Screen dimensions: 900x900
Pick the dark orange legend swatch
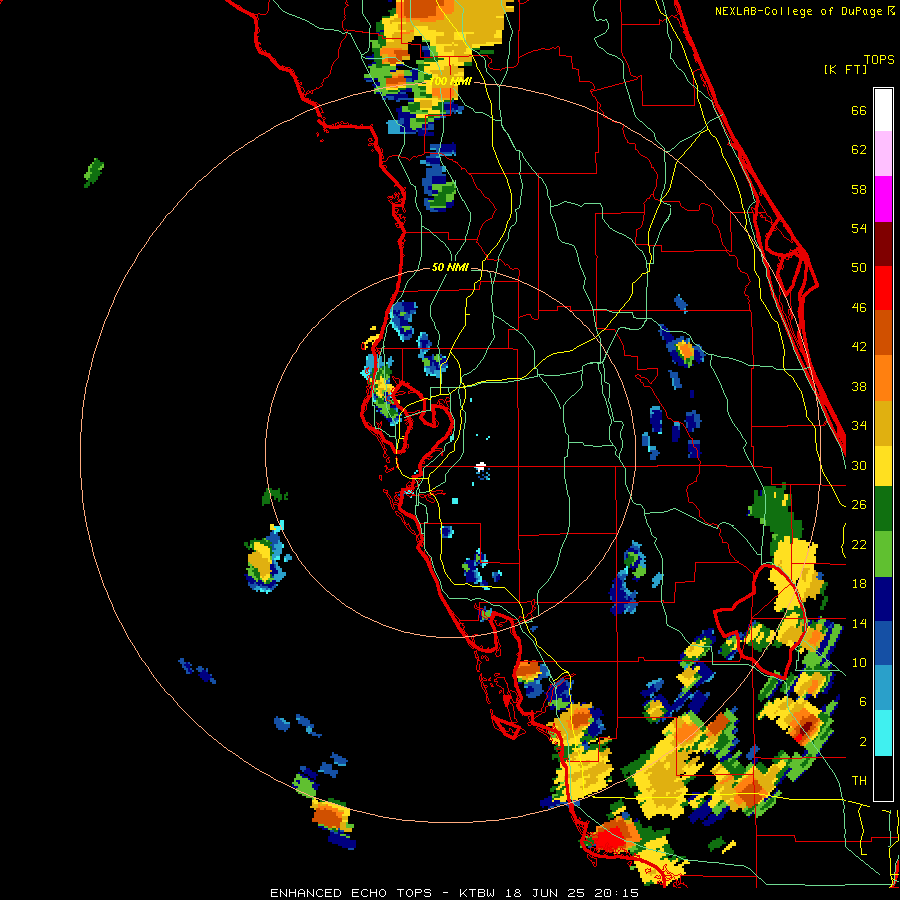pos(883,332)
